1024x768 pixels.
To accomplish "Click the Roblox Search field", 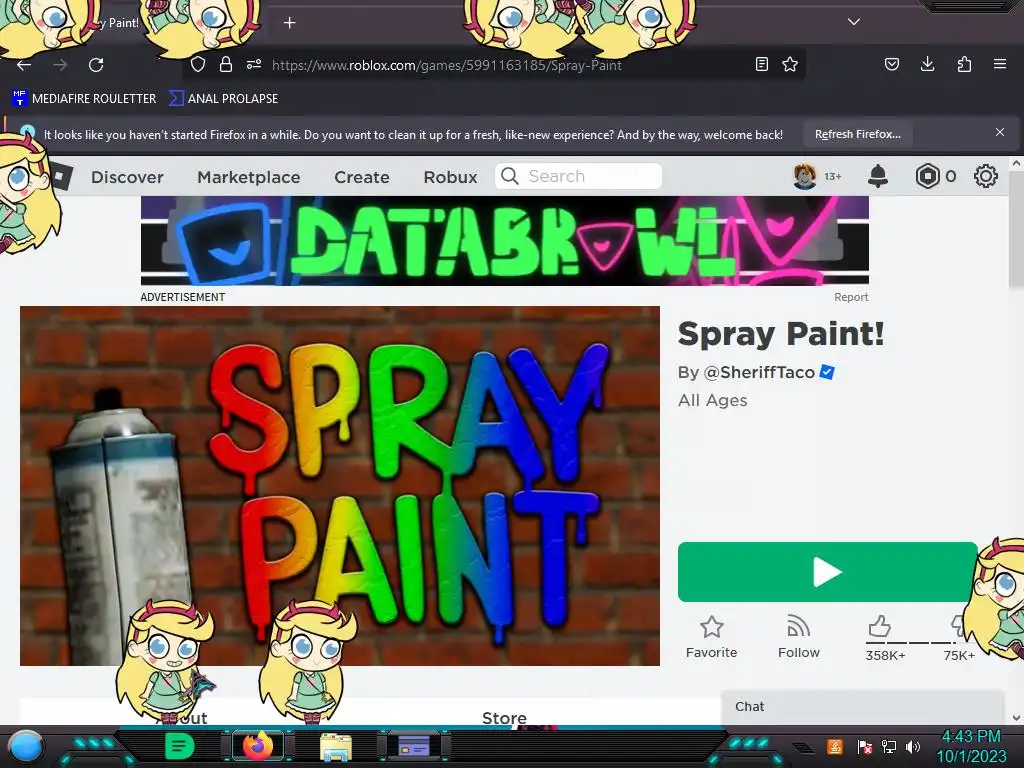I will [x=579, y=176].
